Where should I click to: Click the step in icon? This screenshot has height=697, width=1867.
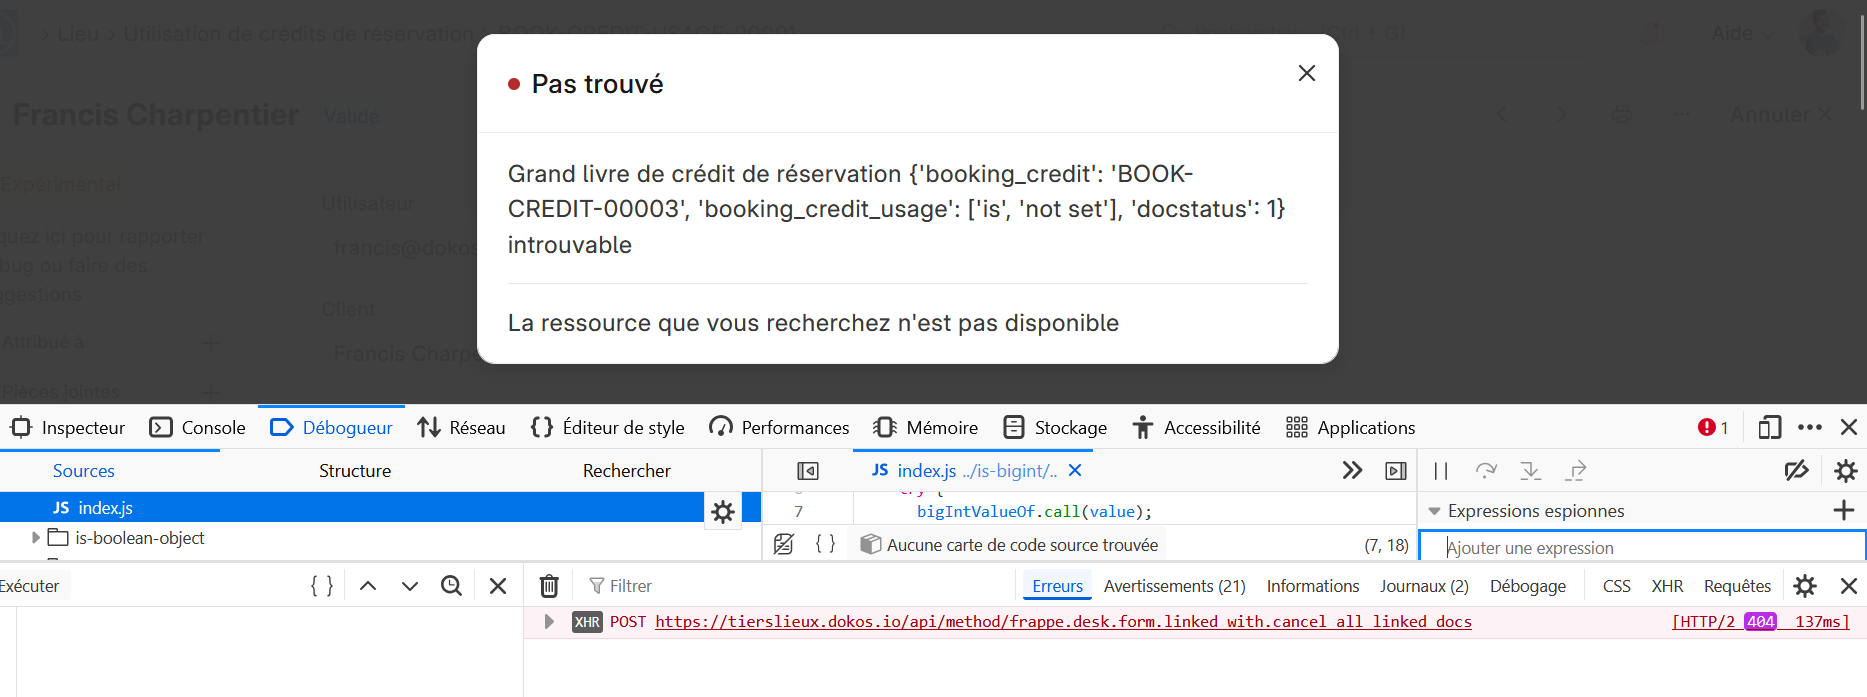pyautogui.click(x=1530, y=471)
